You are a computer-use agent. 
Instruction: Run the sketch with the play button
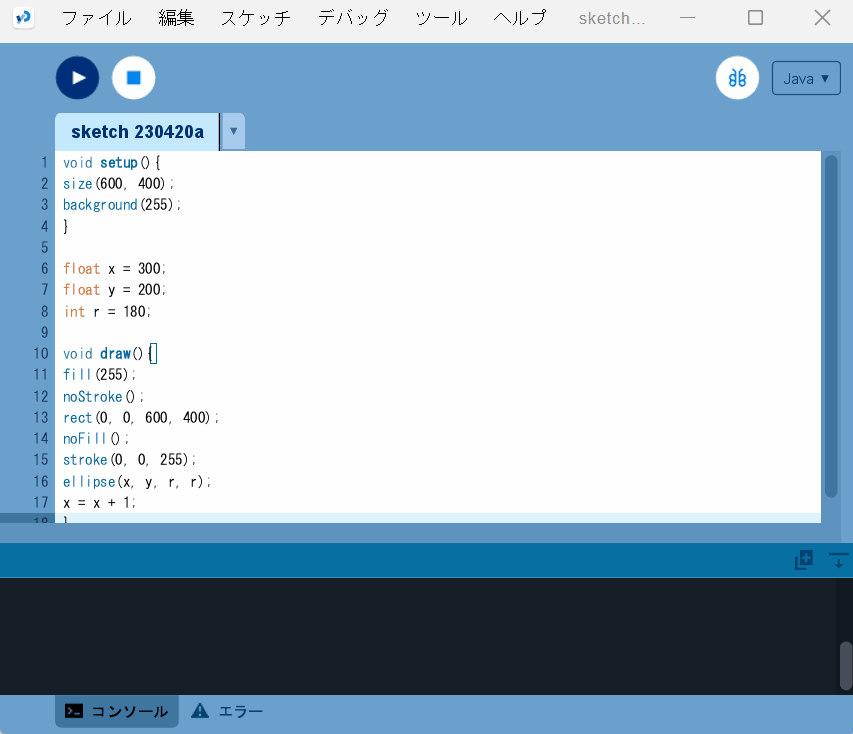(77, 78)
